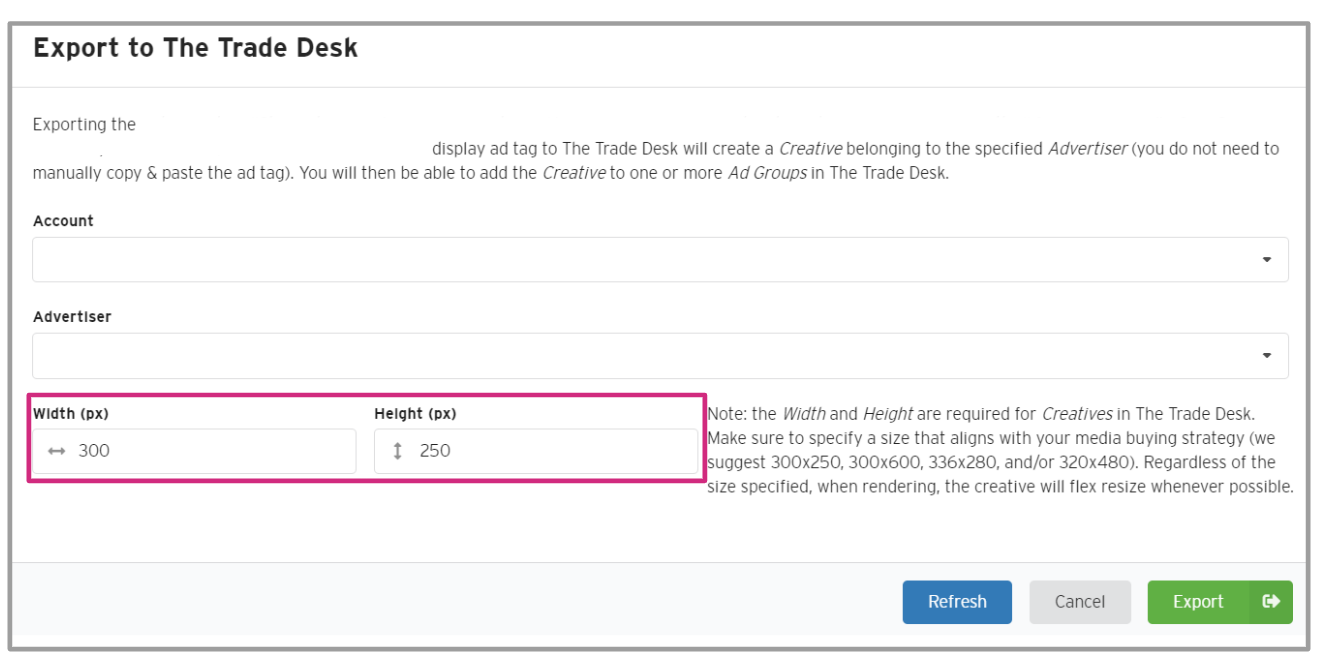Click the Width (px) label
The image size is (1321, 660).
click(71, 413)
